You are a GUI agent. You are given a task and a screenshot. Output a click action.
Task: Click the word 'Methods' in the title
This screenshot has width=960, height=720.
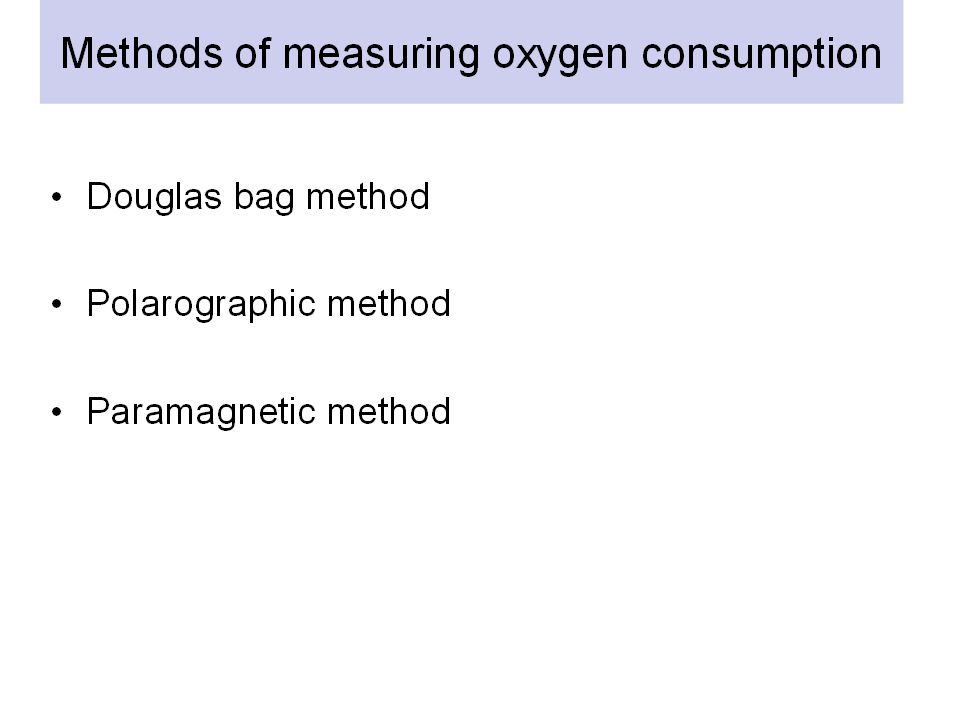point(141,53)
